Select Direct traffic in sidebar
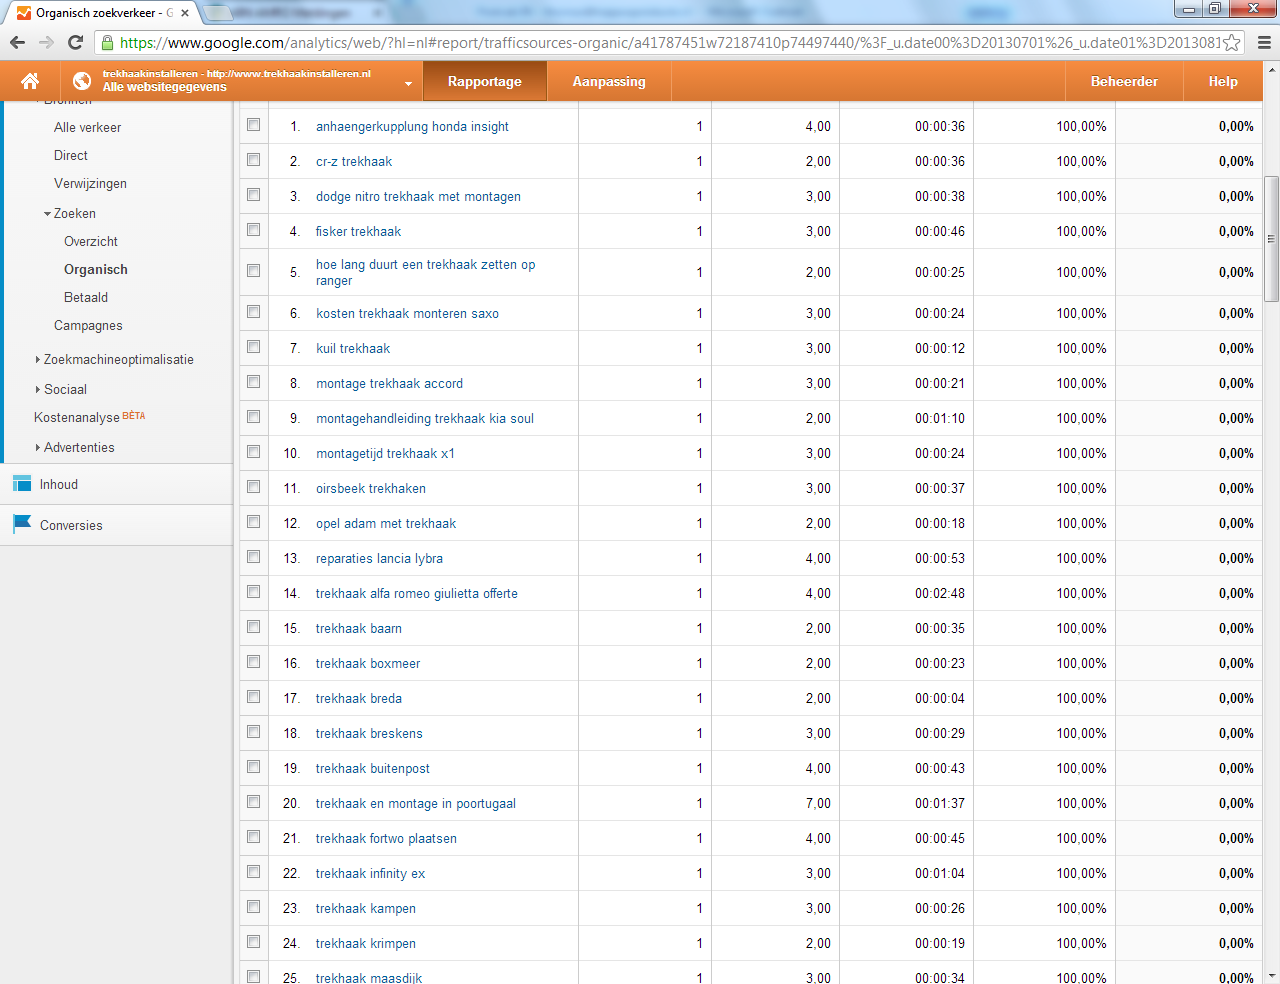 (x=71, y=156)
